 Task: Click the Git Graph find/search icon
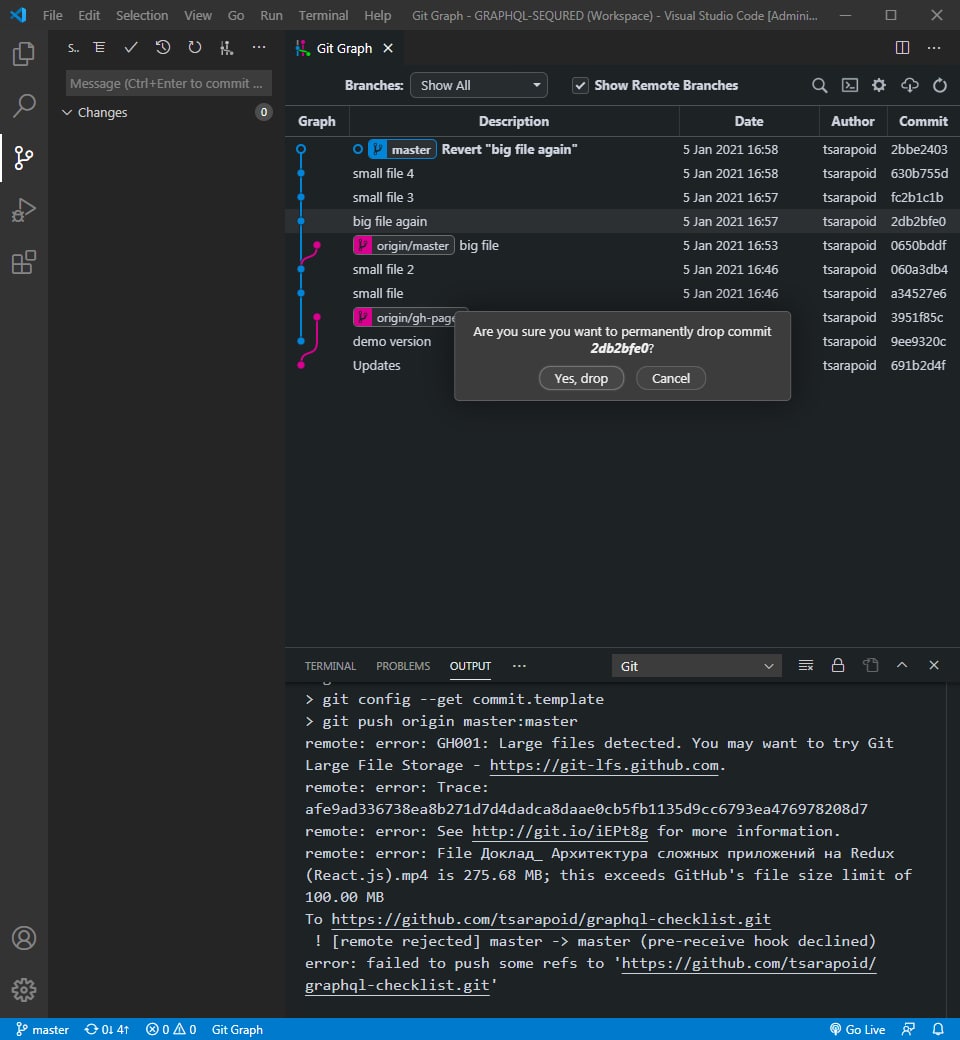tap(819, 86)
